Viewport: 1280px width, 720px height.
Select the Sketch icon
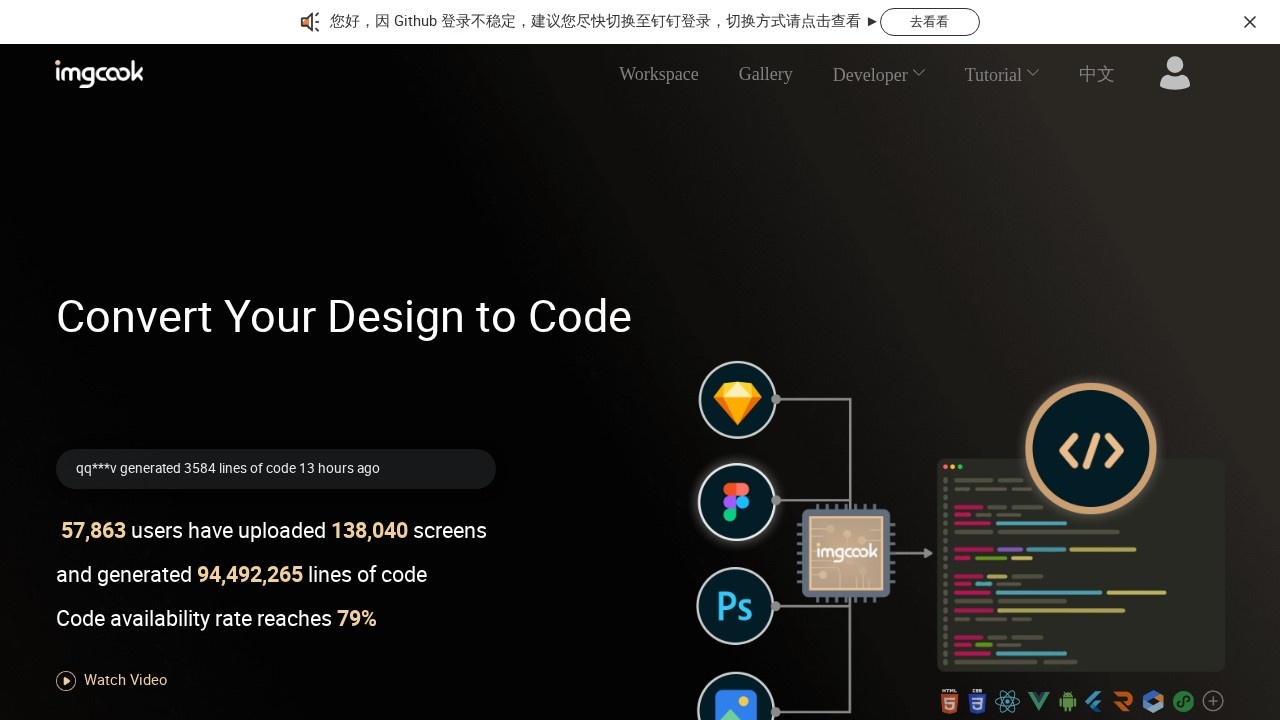pyautogui.click(x=737, y=399)
